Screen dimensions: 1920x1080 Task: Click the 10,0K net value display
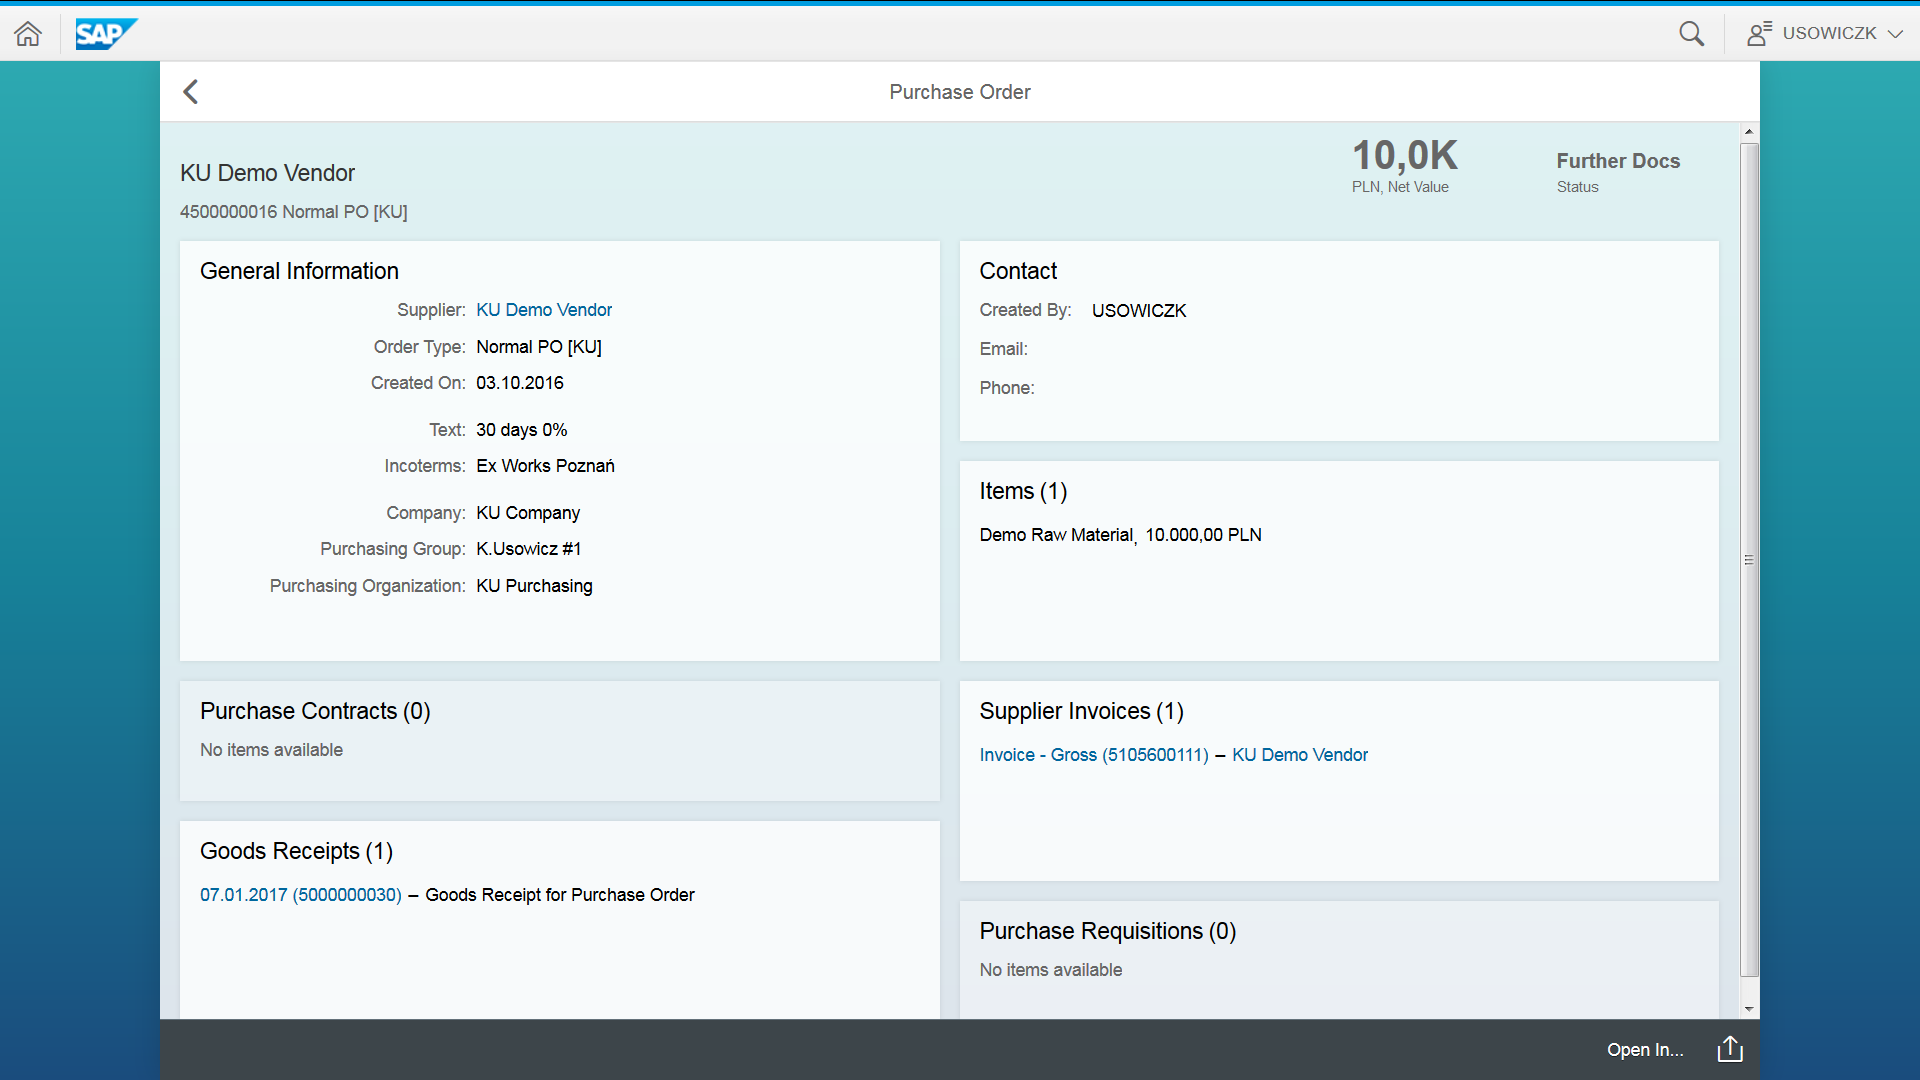(x=1403, y=154)
